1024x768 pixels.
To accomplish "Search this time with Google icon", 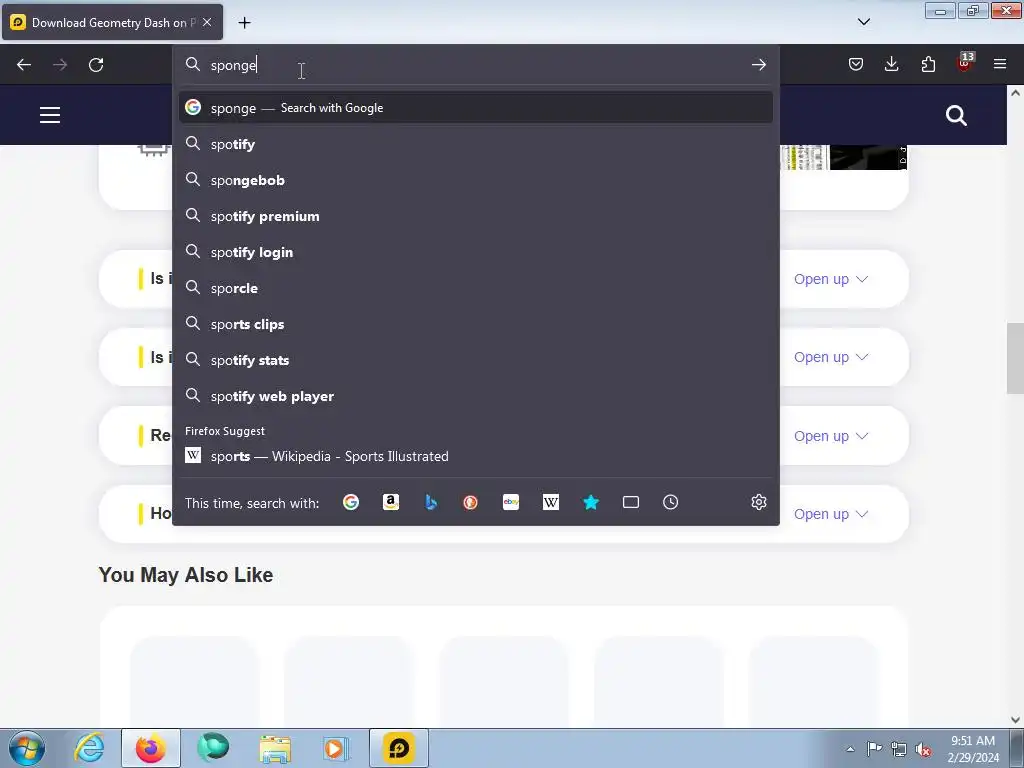I will pyautogui.click(x=351, y=502).
